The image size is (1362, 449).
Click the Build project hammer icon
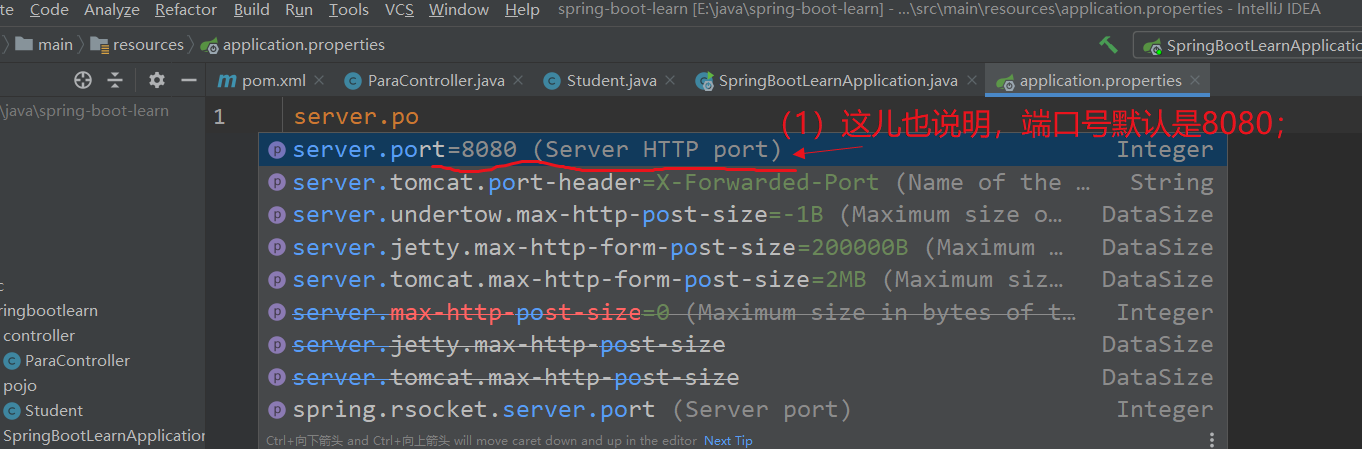click(x=1108, y=44)
